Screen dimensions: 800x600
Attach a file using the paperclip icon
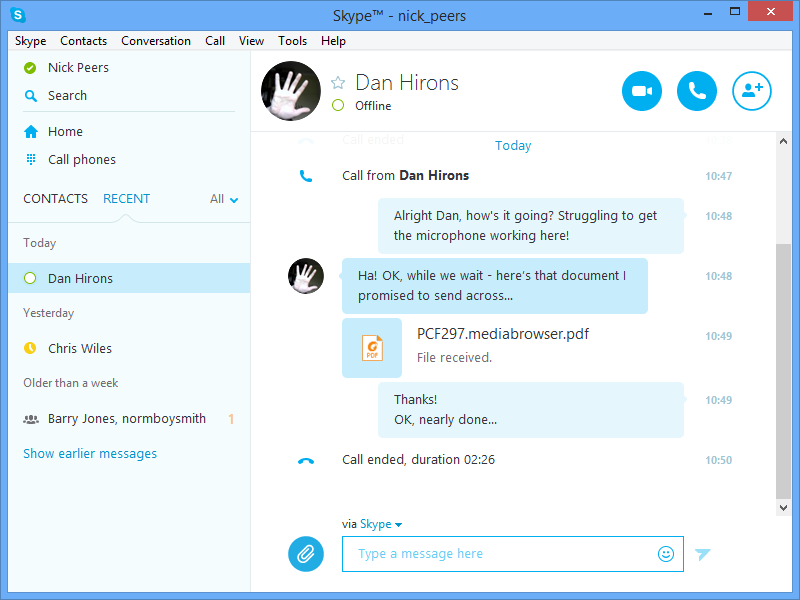pos(306,554)
